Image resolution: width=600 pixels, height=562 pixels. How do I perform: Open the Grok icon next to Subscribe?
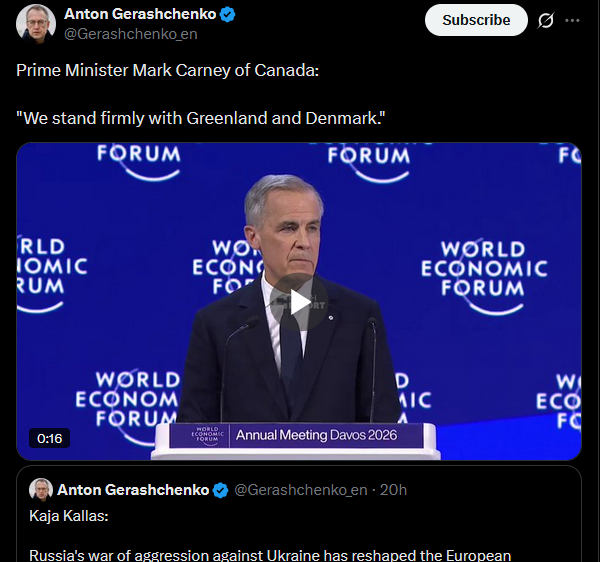point(546,20)
